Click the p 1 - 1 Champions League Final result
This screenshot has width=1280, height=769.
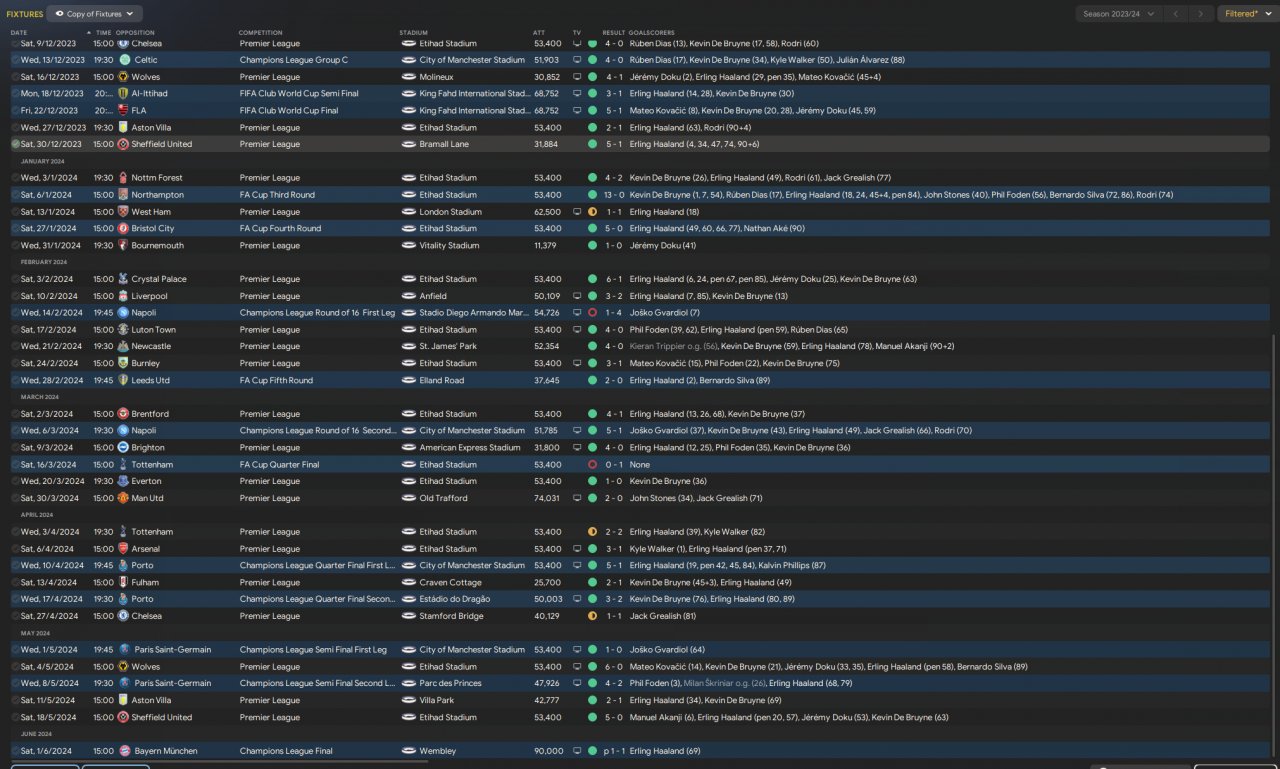[614, 751]
